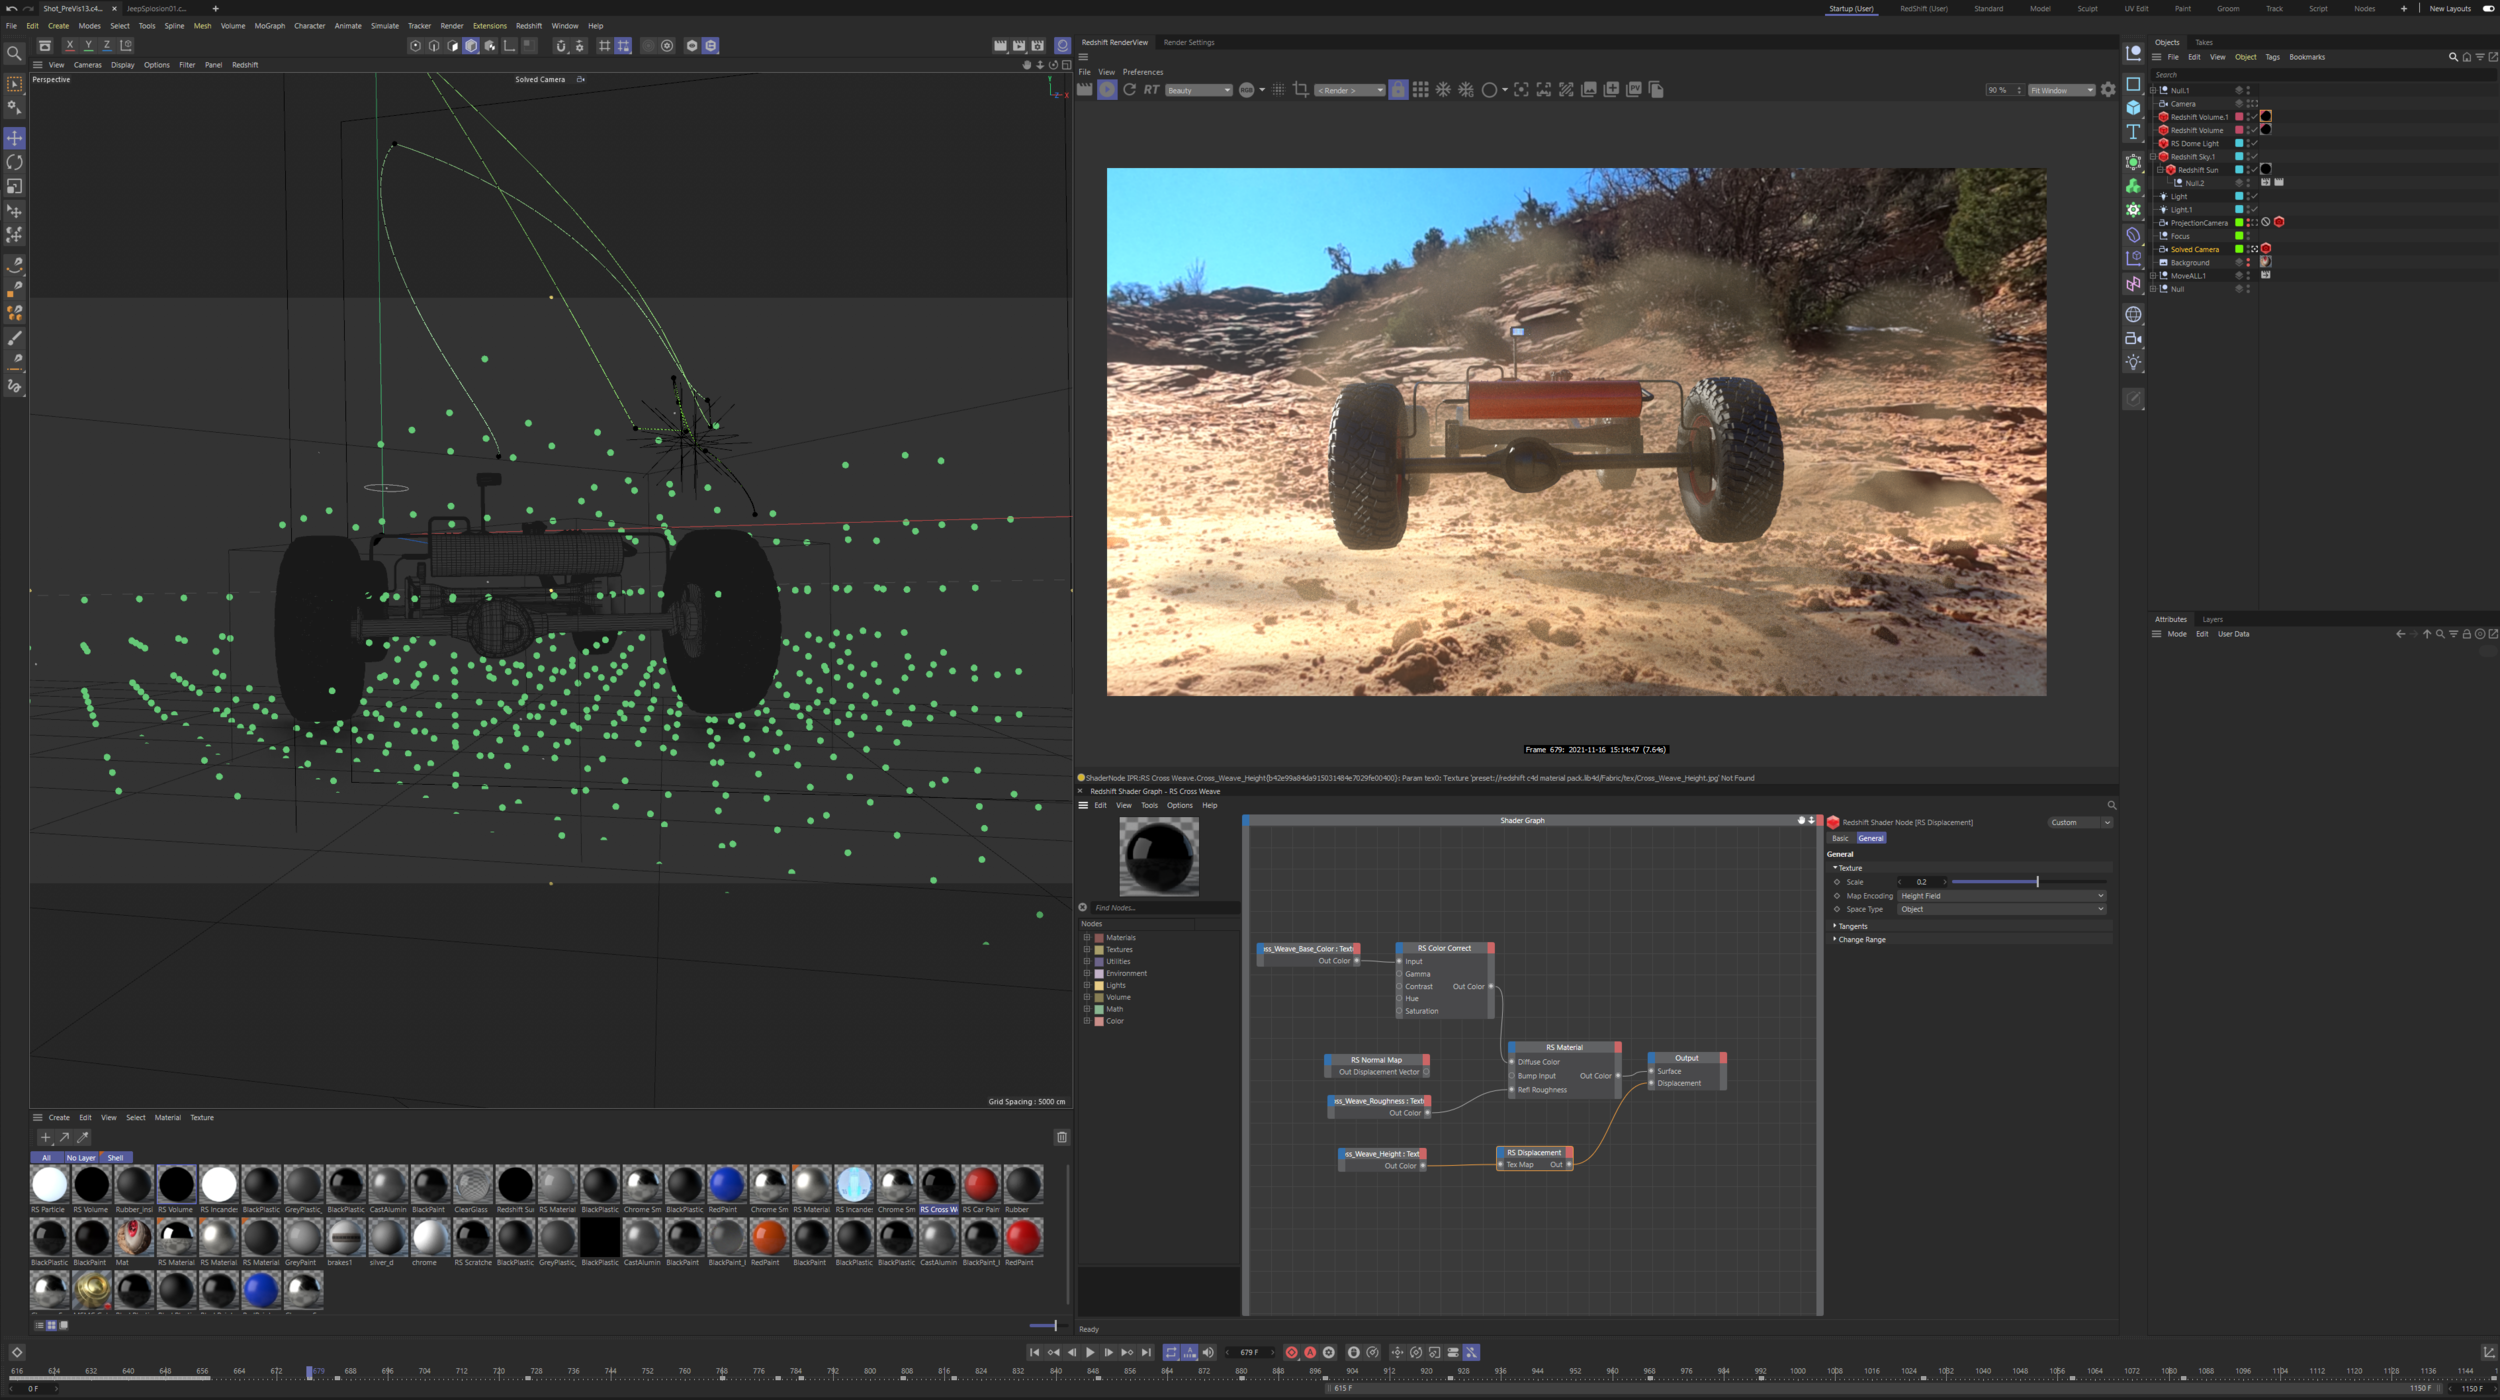Toggle enable checkmark for Light.1 object
Screen dimensions: 2500x1400
click(2254, 210)
